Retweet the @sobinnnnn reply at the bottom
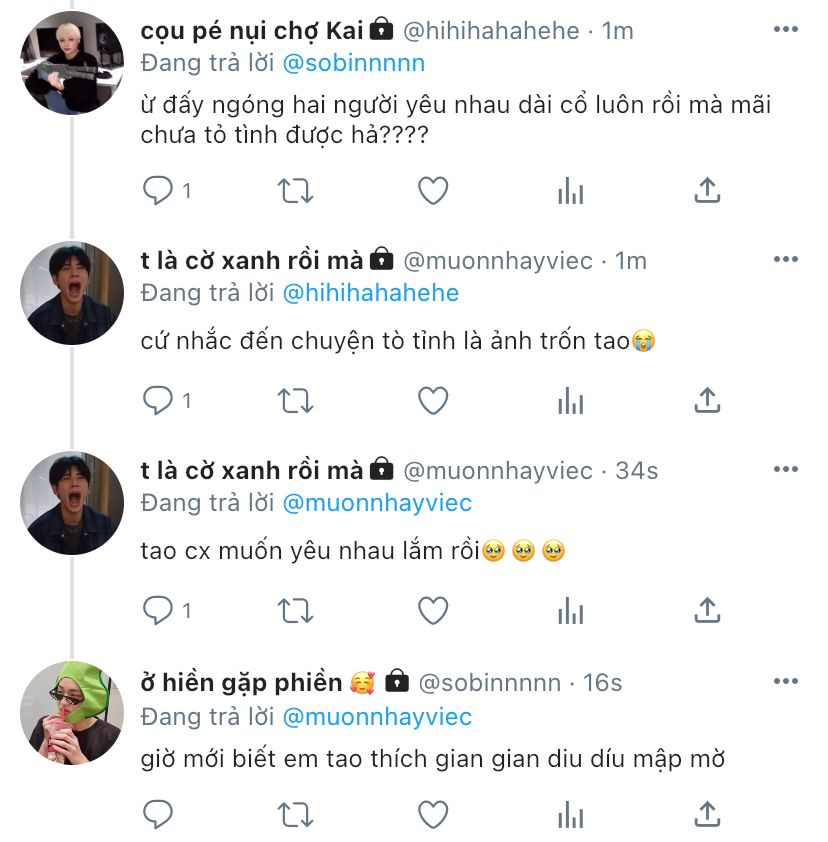This screenshot has height=842, width=828. [295, 815]
